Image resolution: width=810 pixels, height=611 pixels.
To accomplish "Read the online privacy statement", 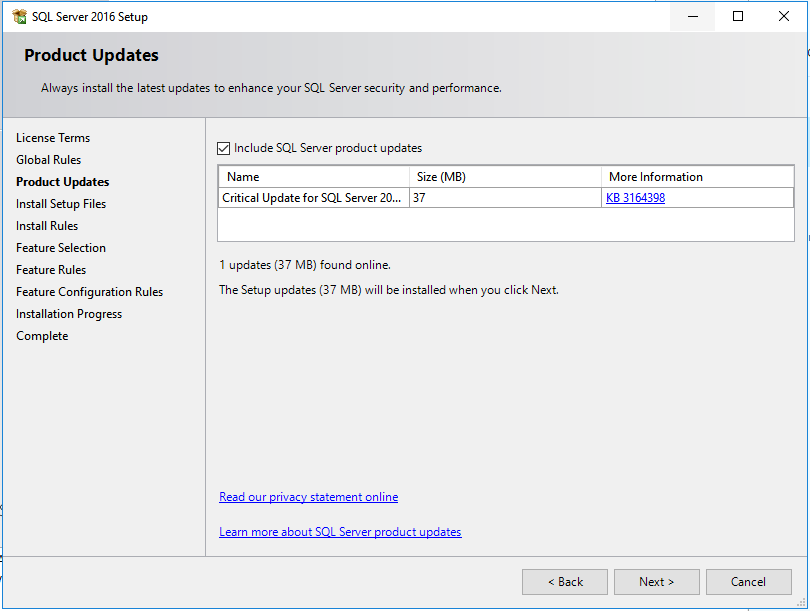I will point(307,496).
